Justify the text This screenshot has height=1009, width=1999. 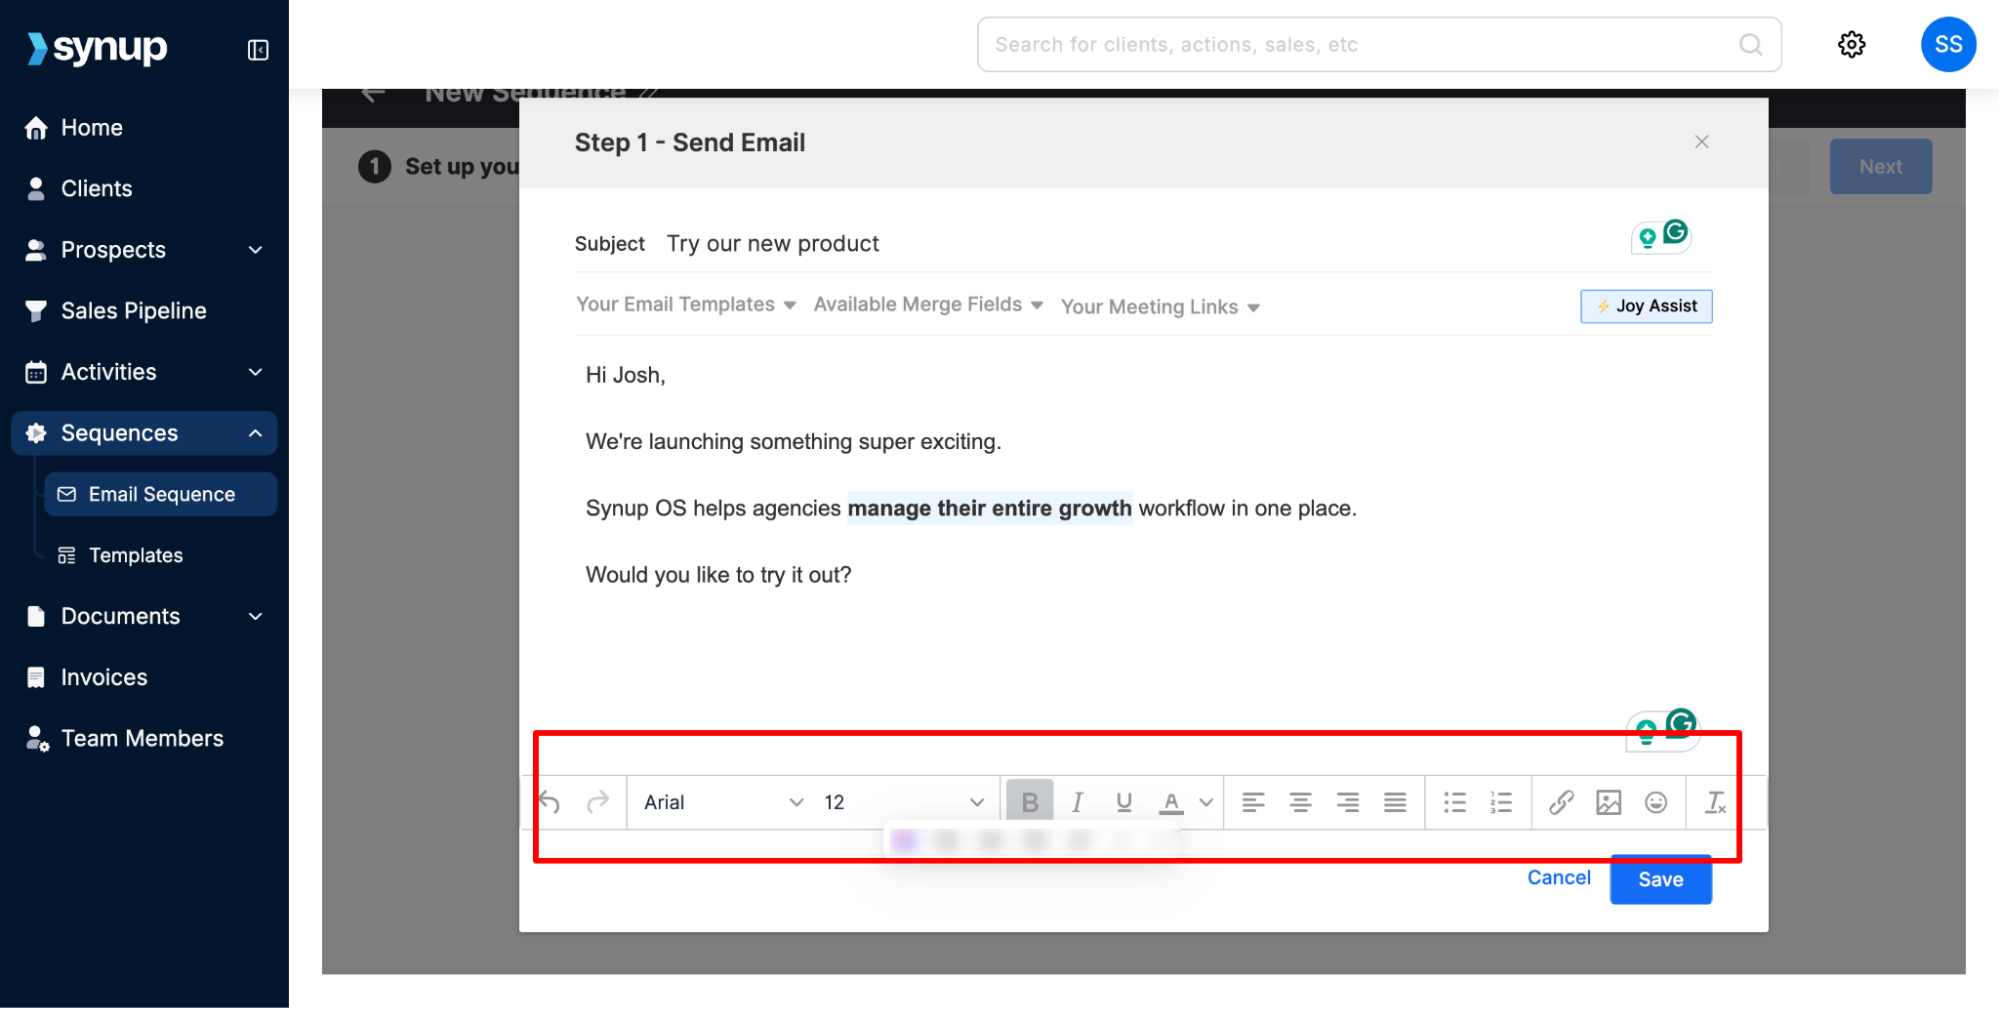pyautogui.click(x=1395, y=802)
